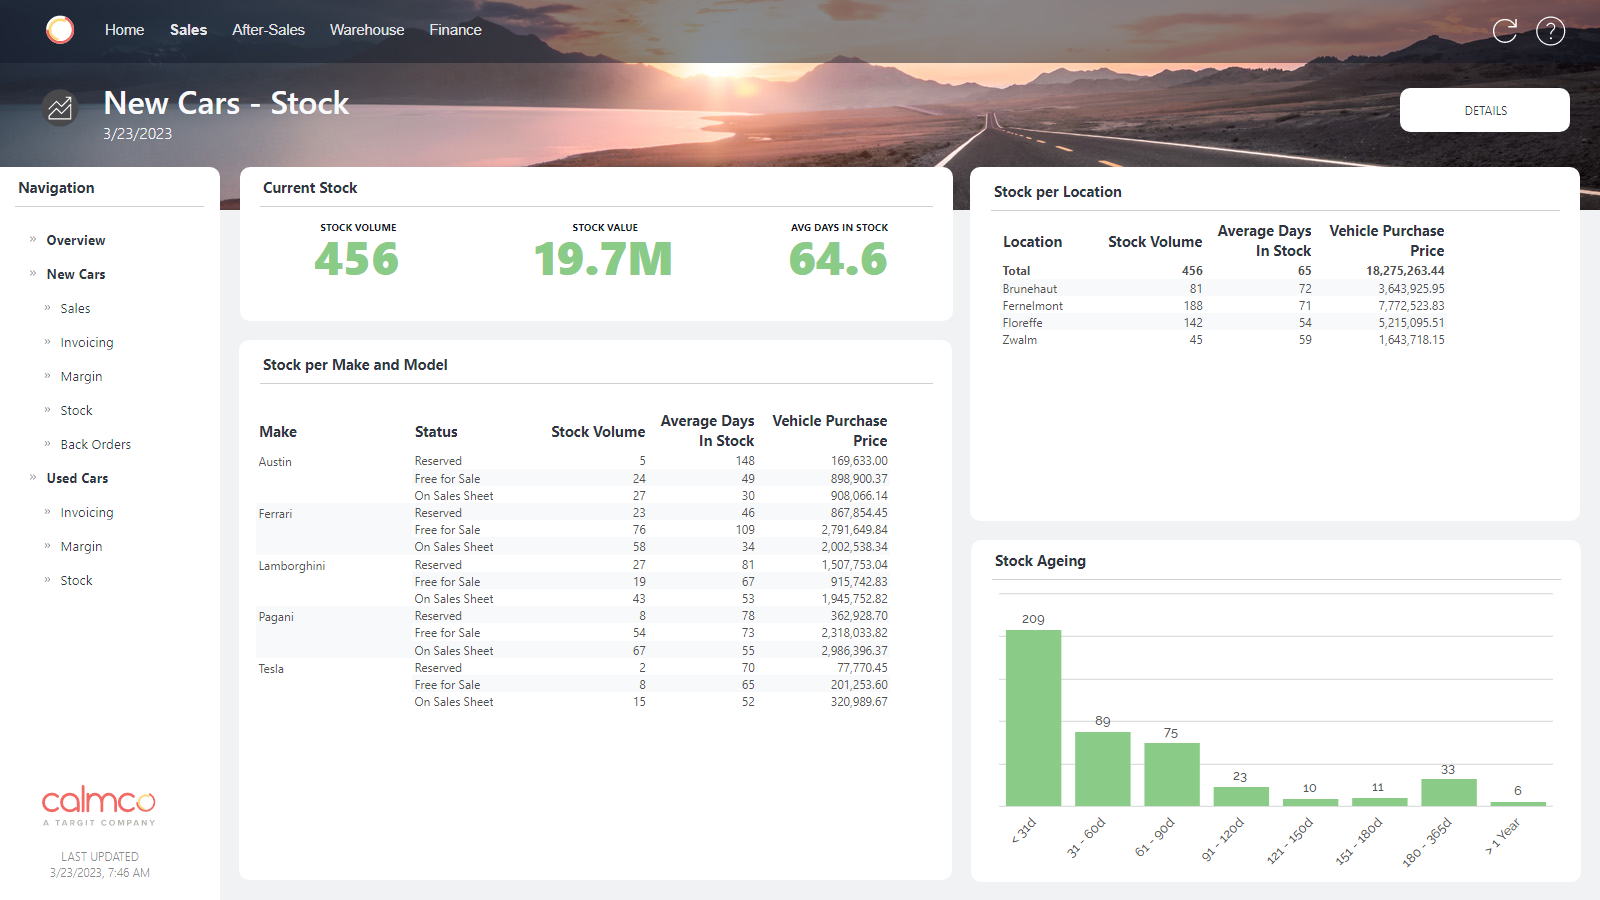The width and height of the screenshot is (1600, 900).
Task: Click the Calmco Targit company logo
Action: [x=99, y=806]
